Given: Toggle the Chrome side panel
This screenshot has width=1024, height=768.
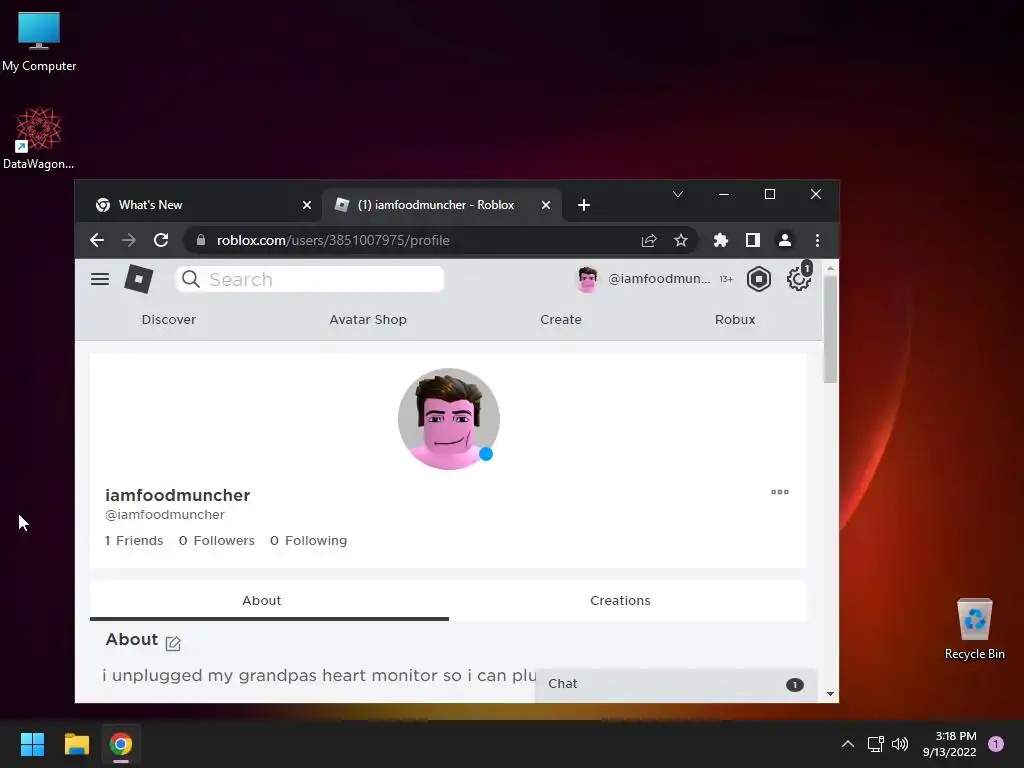Looking at the screenshot, I should [752, 240].
